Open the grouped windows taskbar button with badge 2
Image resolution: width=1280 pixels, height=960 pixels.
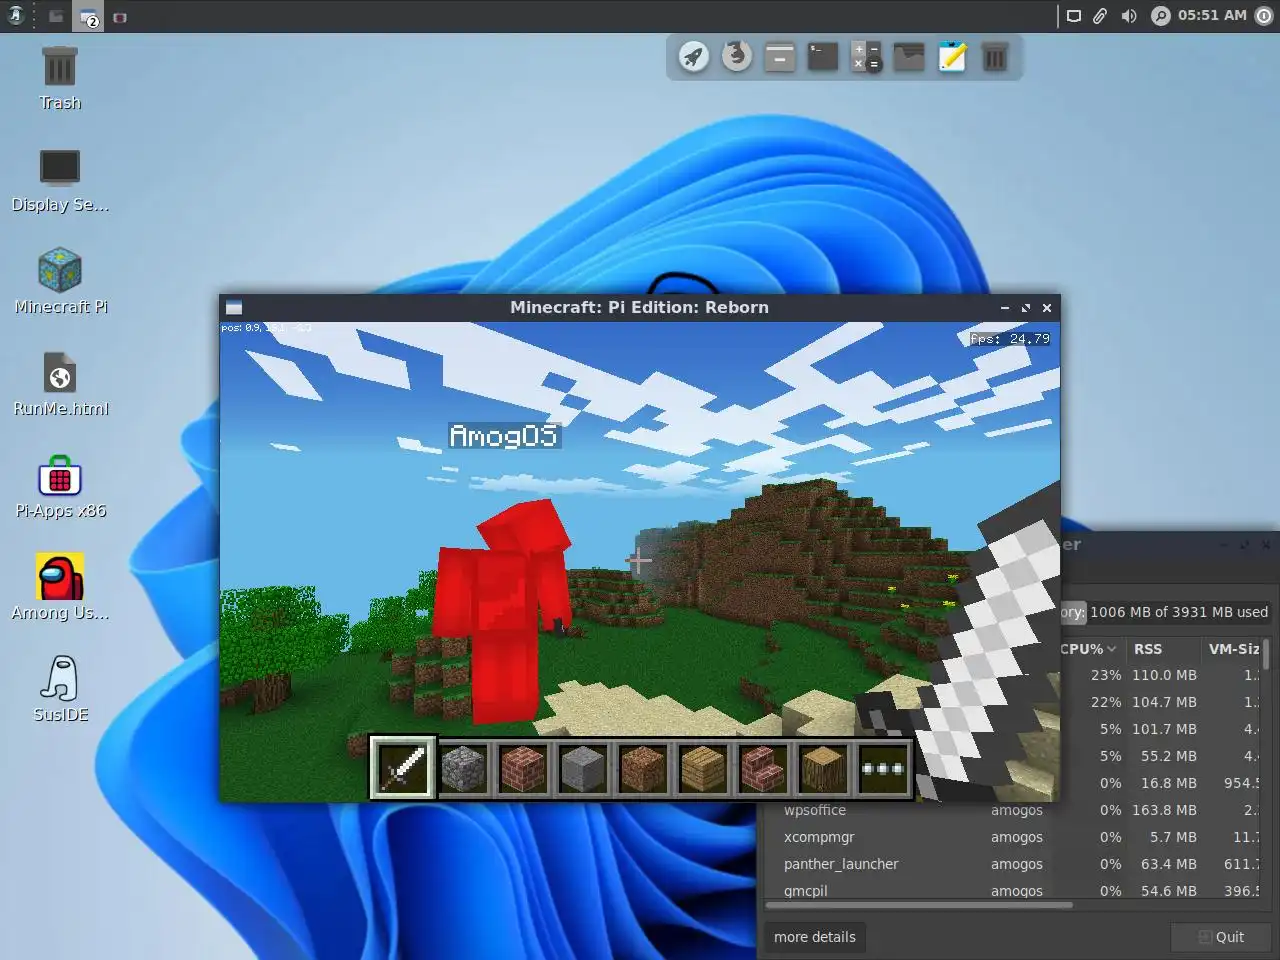click(x=89, y=17)
